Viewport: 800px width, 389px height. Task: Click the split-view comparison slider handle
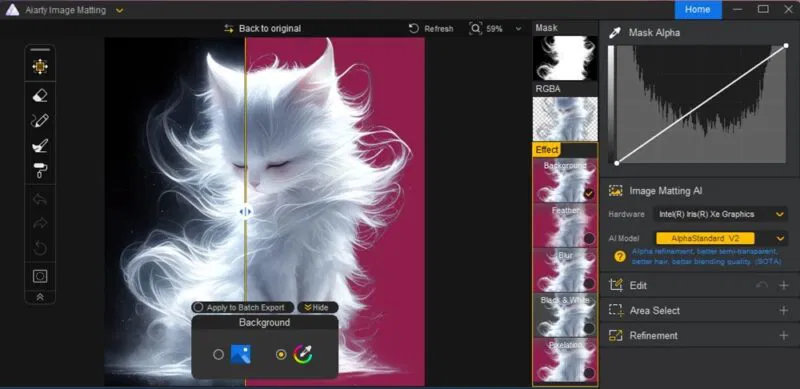245,211
